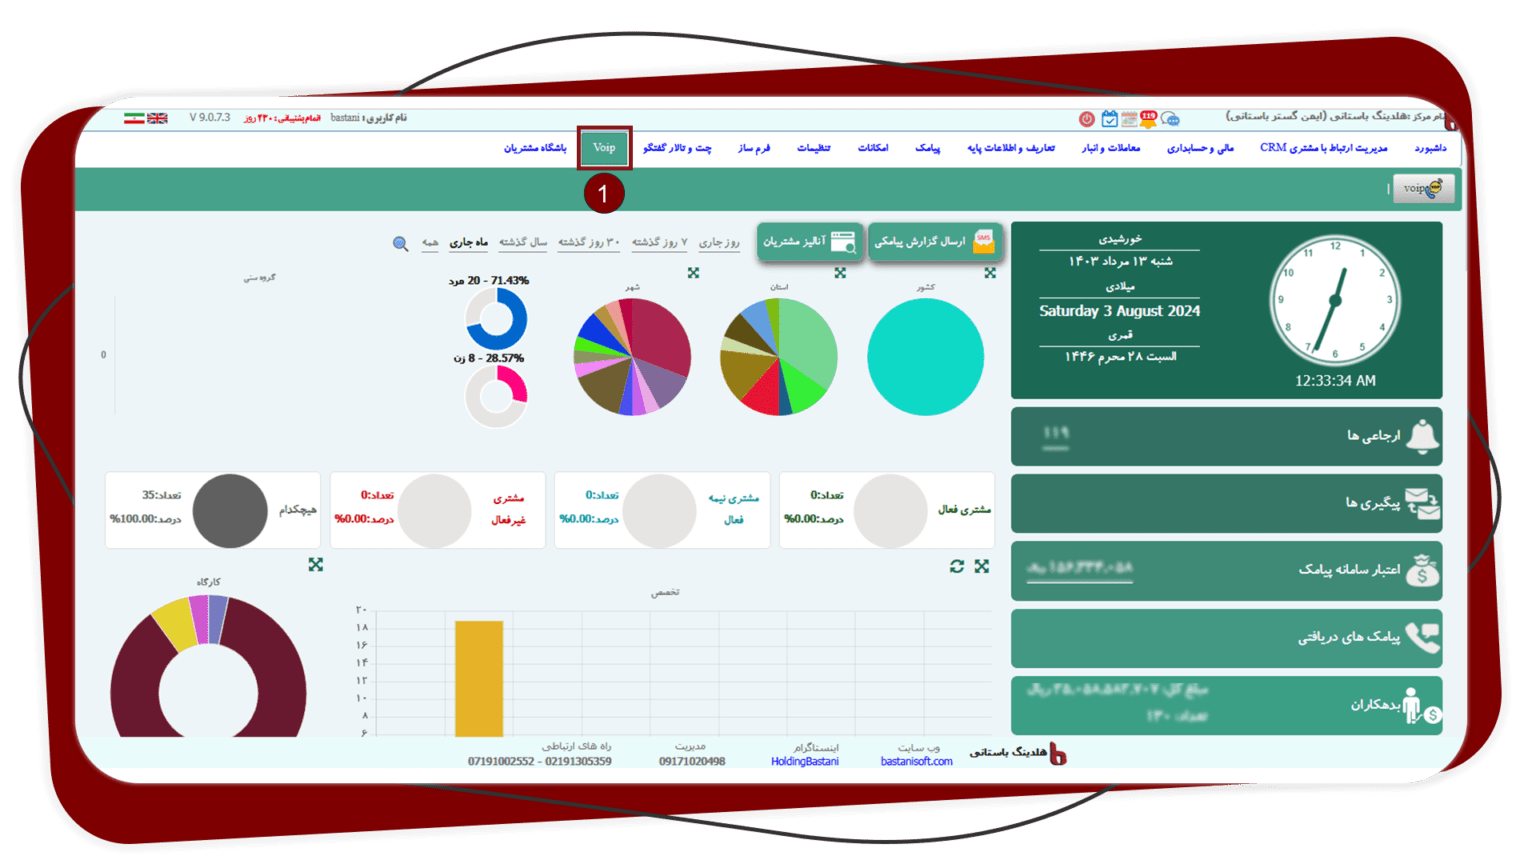Switch language with the UK flag
Image resolution: width=1536 pixels, height=864 pixels.
pos(157,118)
